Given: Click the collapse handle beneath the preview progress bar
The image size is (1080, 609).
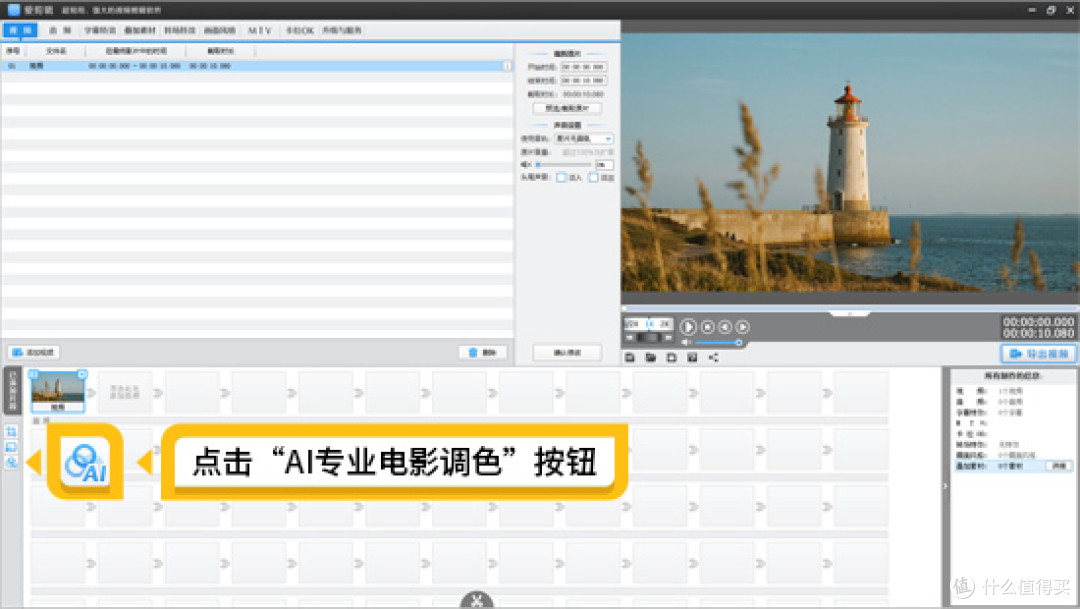Looking at the screenshot, I should click(x=849, y=313).
